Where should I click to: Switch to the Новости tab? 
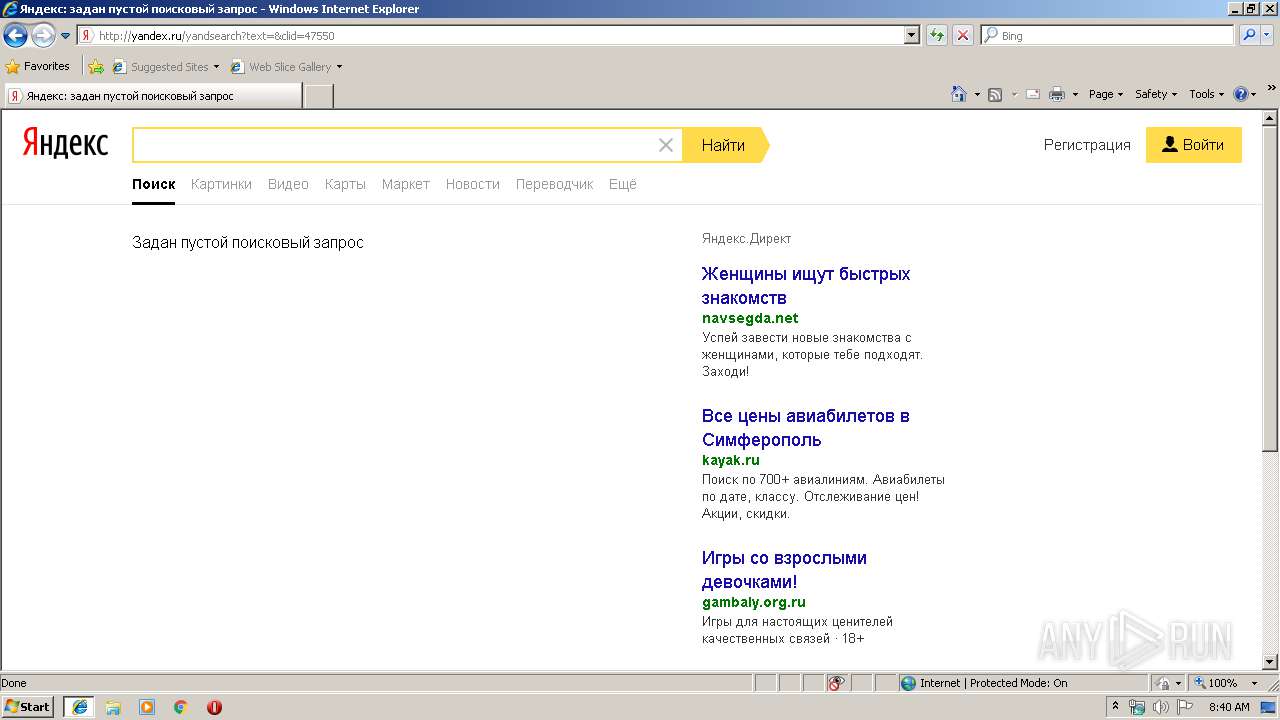click(472, 184)
